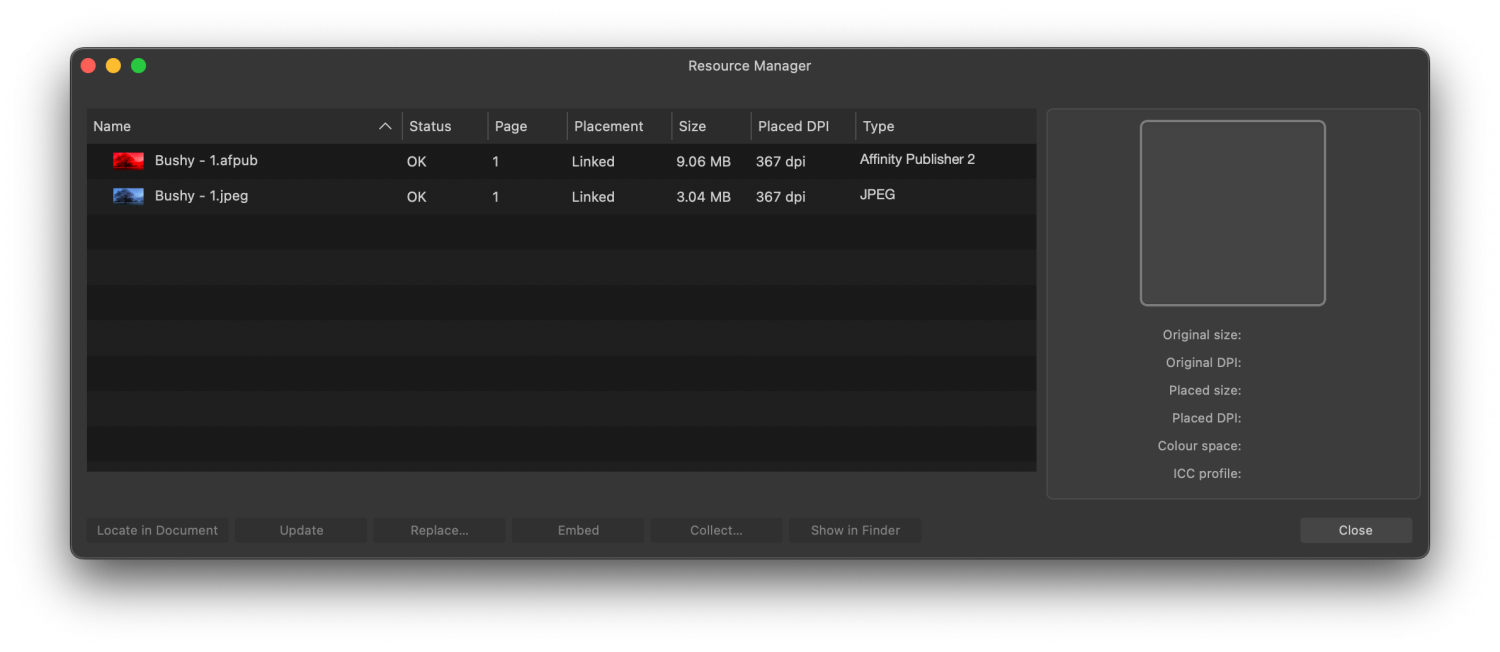Image resolution: width=1500 pixels, height=652 pixels.
Task: Toggle the Name column sort arrow
Action: 385,127
